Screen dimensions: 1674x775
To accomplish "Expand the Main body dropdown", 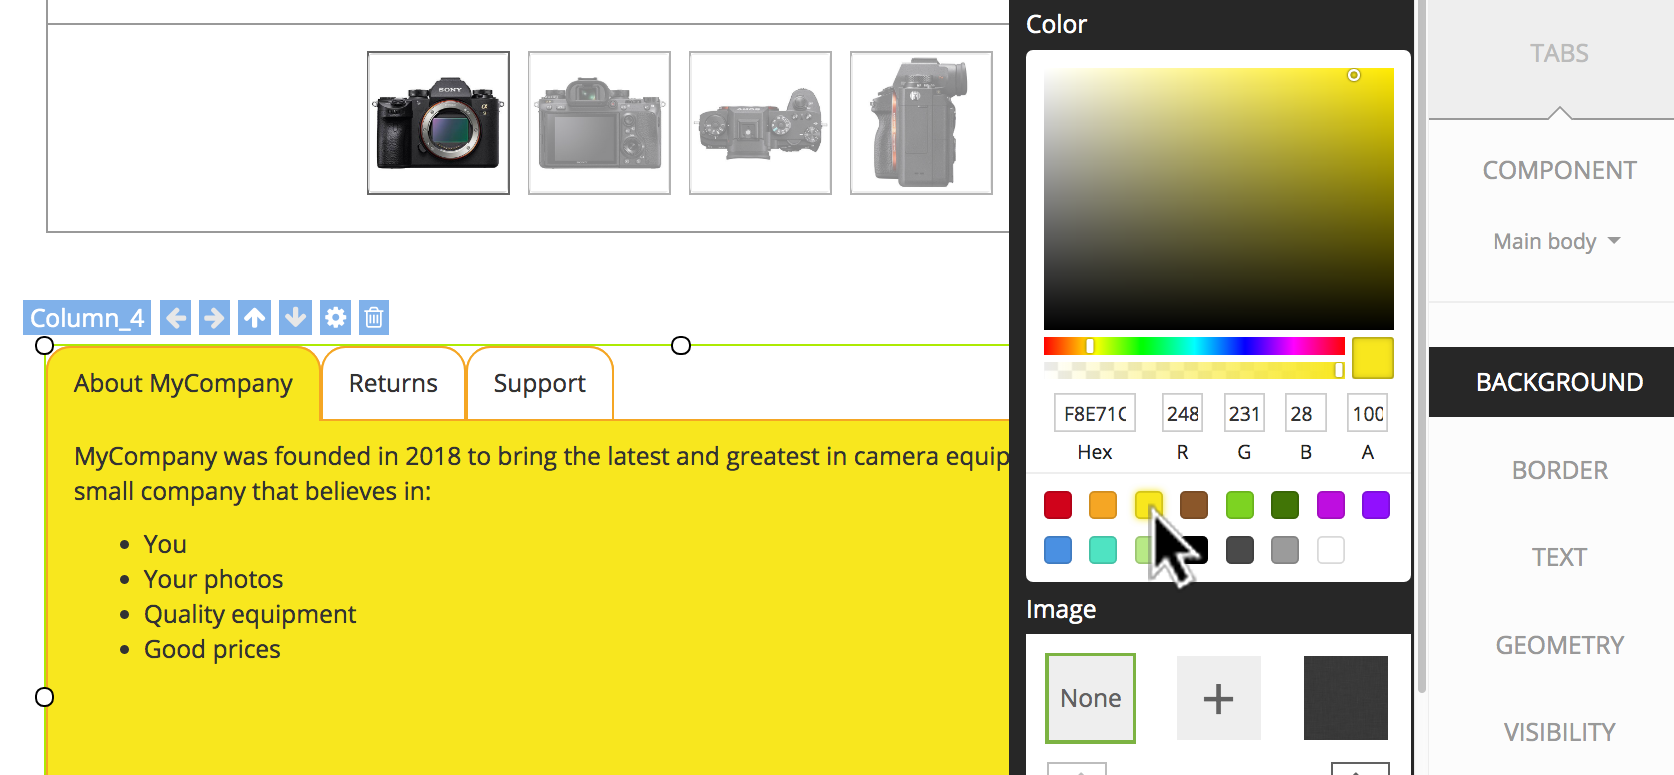I will pos(1556,242).
